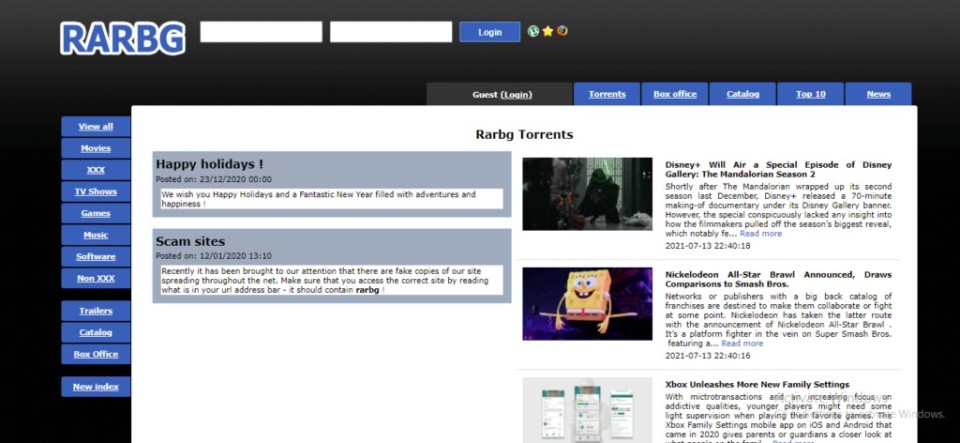Viewport: 960px width, 443px height.
Task: Click Read more on Nickelodeon article
Action: click(742, 344)
